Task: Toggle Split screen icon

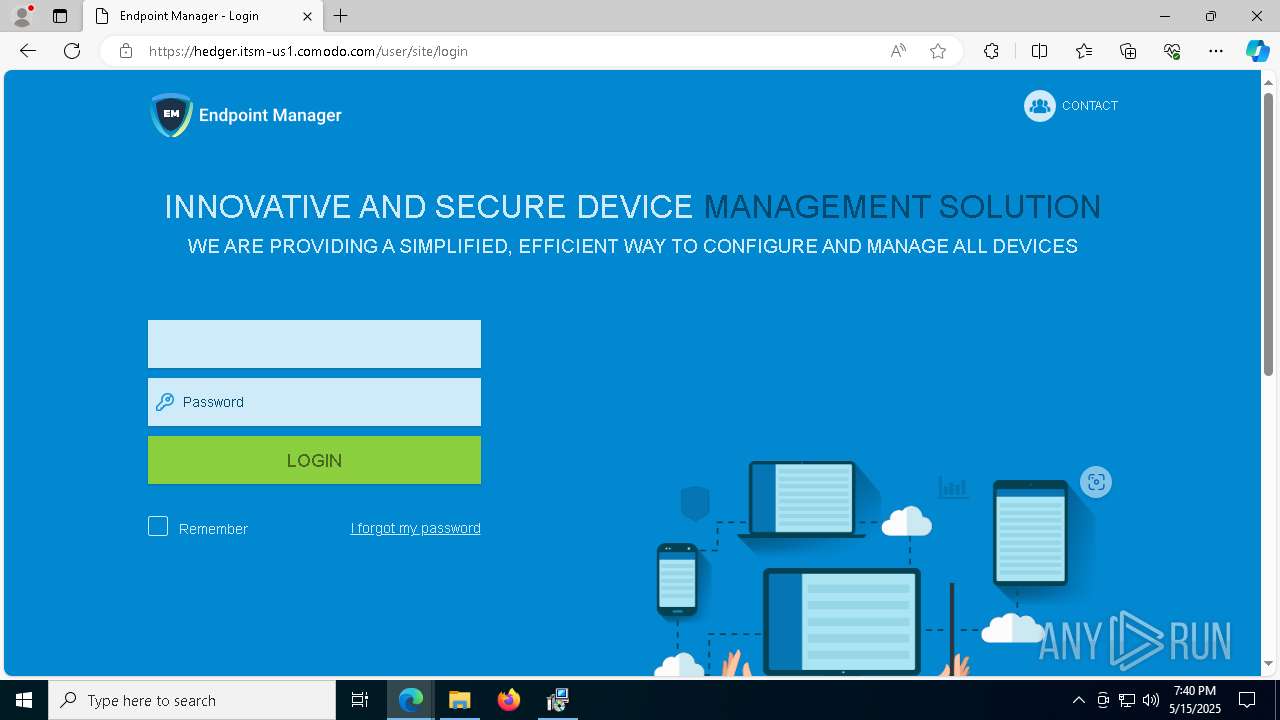Action: click(1039, 51)
